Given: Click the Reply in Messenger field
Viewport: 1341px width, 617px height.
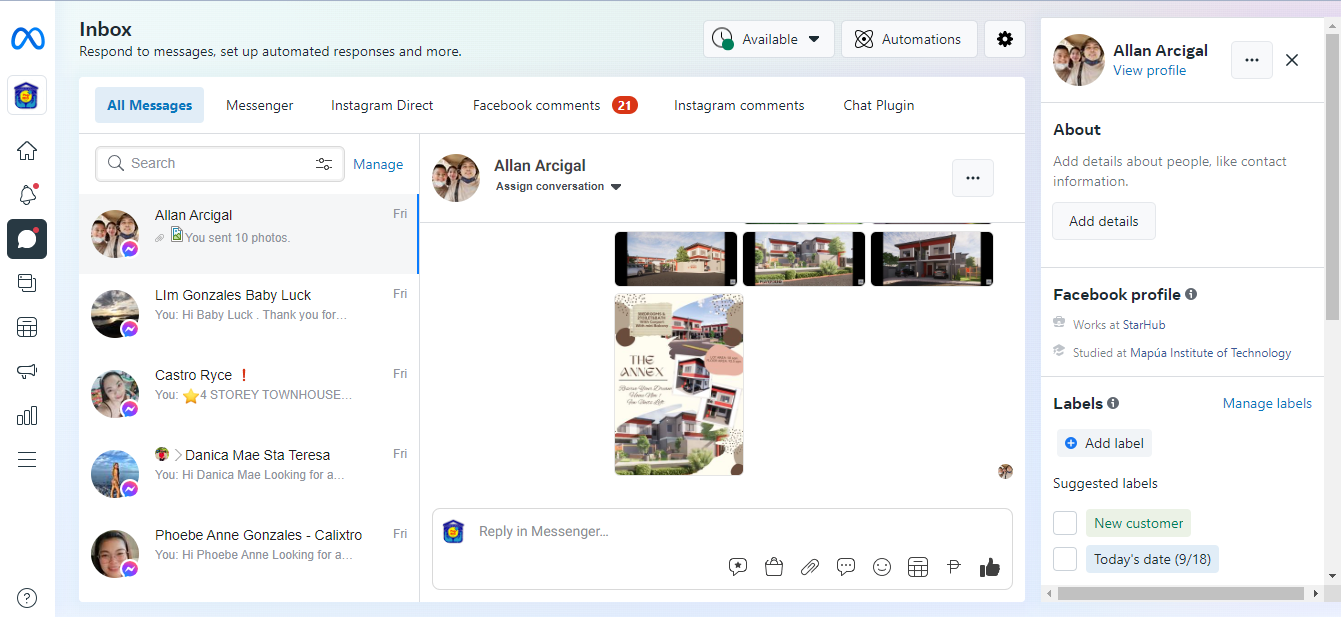Looking at the screenshot, I should tap(722, 531).
